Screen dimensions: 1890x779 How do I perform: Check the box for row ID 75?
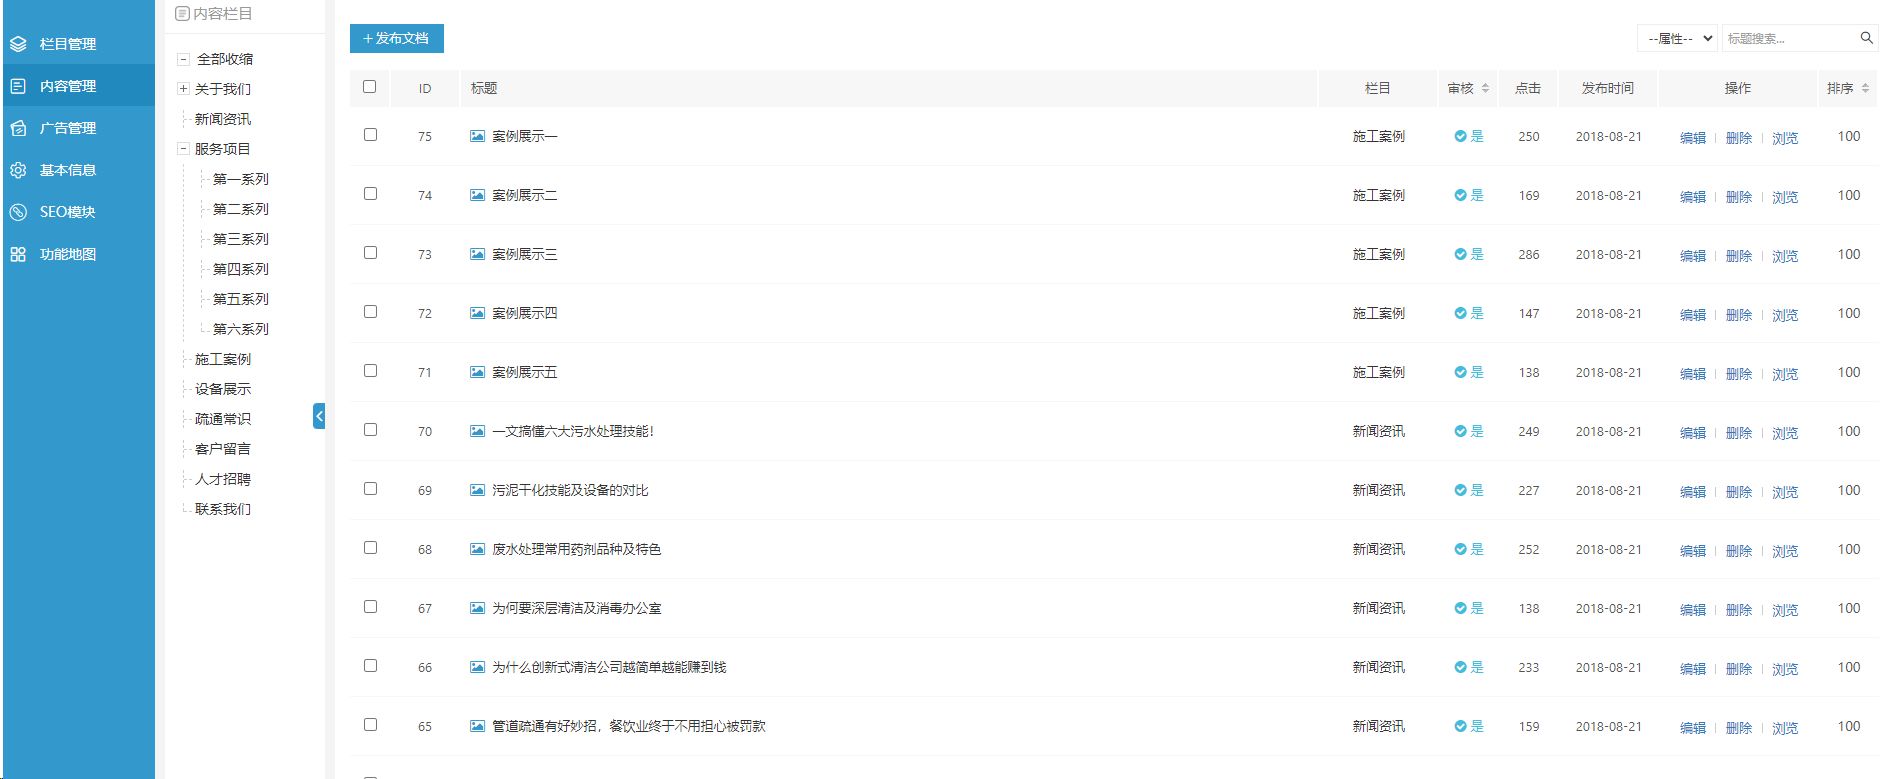370,135
